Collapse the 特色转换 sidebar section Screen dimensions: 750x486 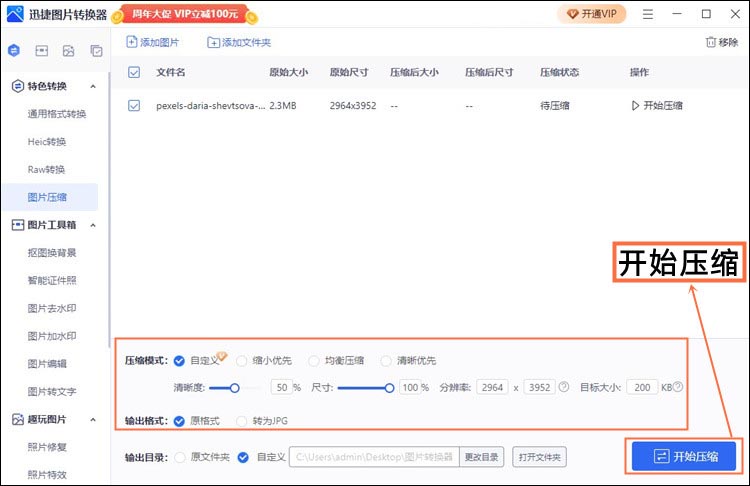(93, 86)
